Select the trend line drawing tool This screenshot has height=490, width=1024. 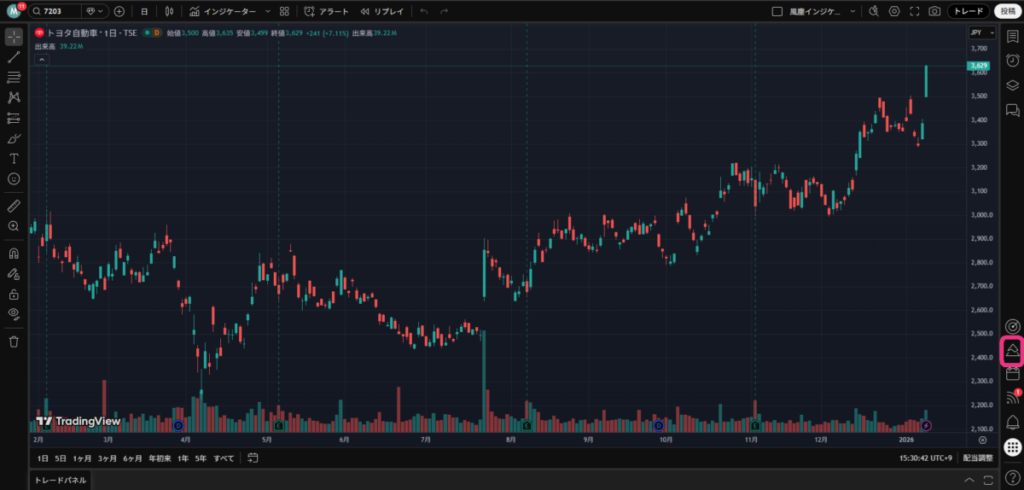pos(14,57)
